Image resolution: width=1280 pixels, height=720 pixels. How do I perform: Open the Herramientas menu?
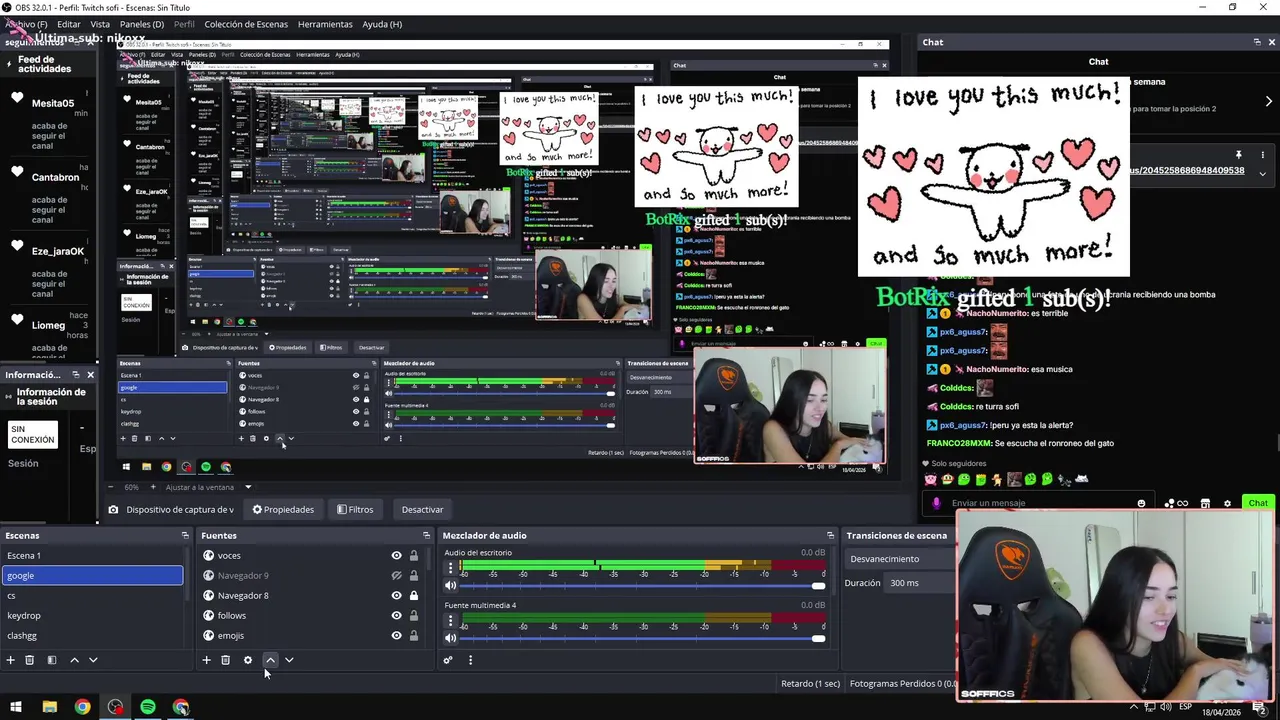click(x=325, y=24)
